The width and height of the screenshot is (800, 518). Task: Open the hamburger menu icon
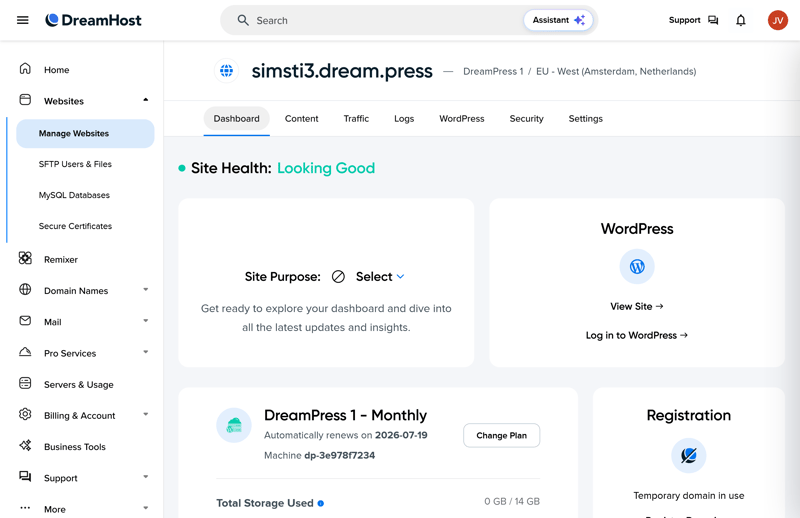22,20
